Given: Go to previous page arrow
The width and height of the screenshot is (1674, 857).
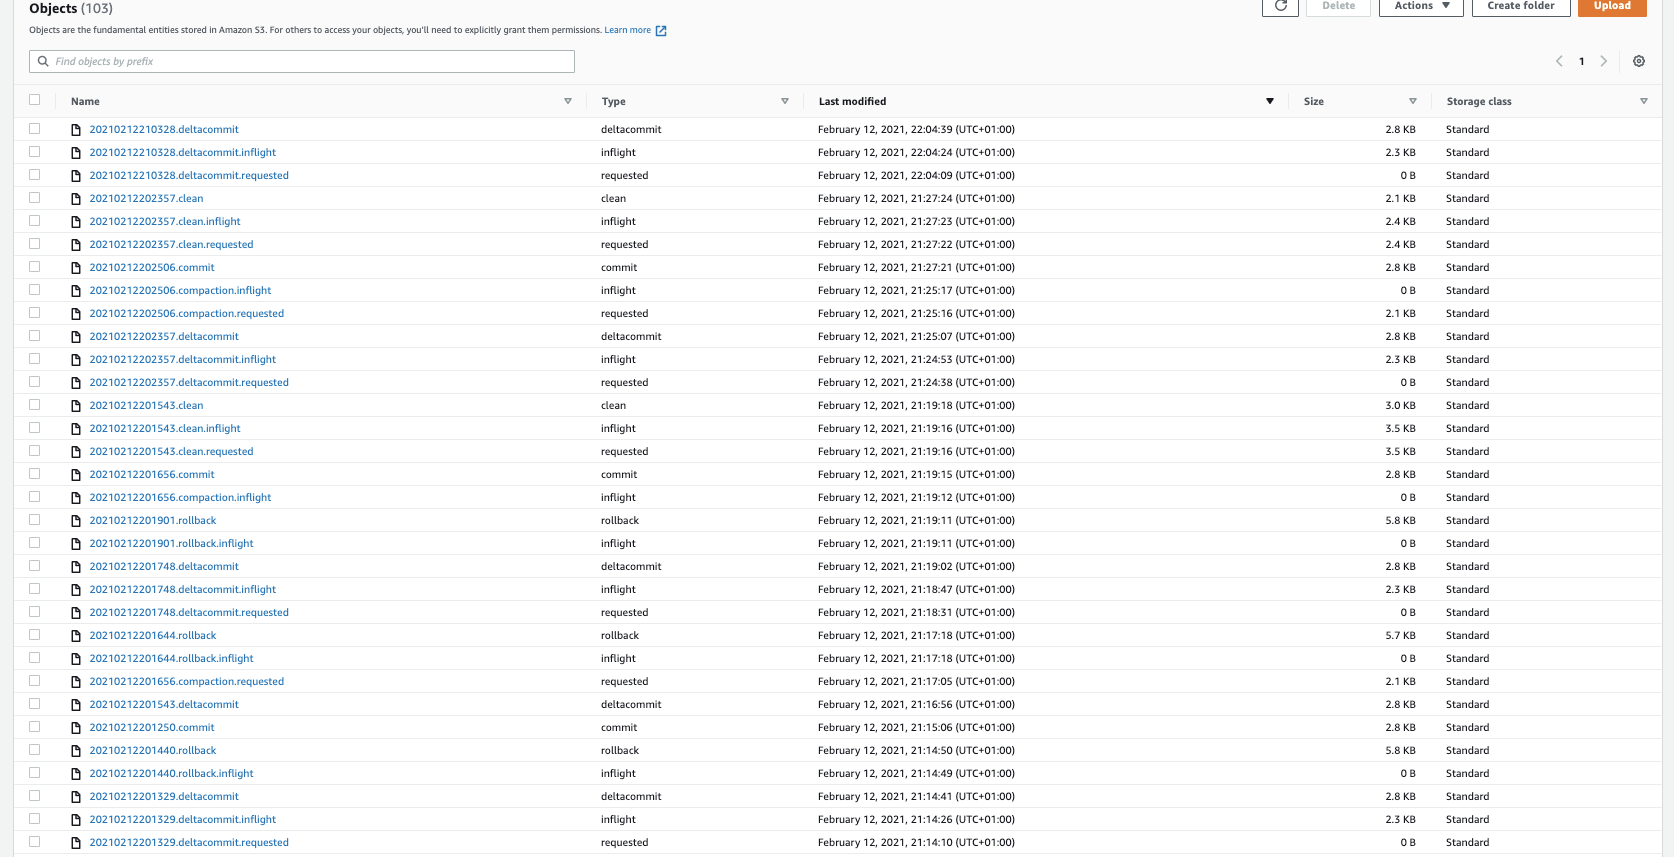Looking at the screenshot, I should click(x=1559, y=61).
